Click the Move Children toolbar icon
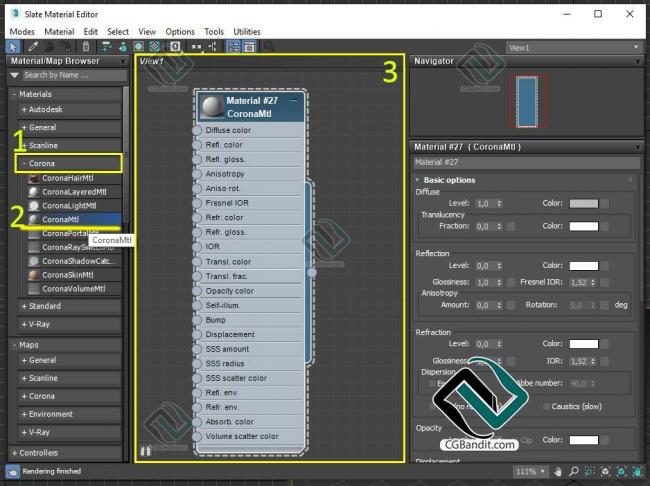Viewport: 650px width, 486px height. coord(106,47)
